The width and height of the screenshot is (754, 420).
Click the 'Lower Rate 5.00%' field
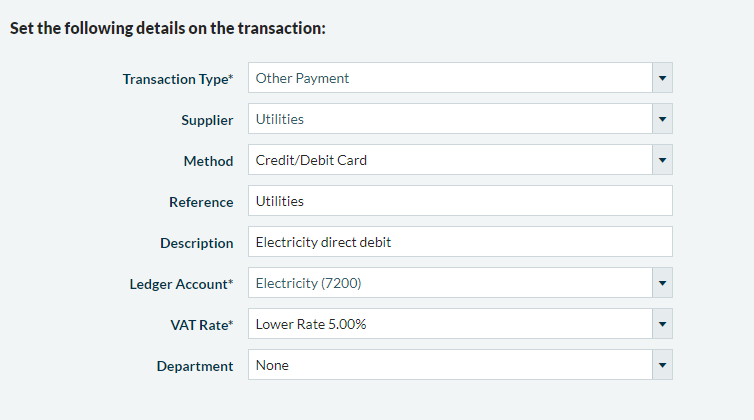(x=449, y=324)
